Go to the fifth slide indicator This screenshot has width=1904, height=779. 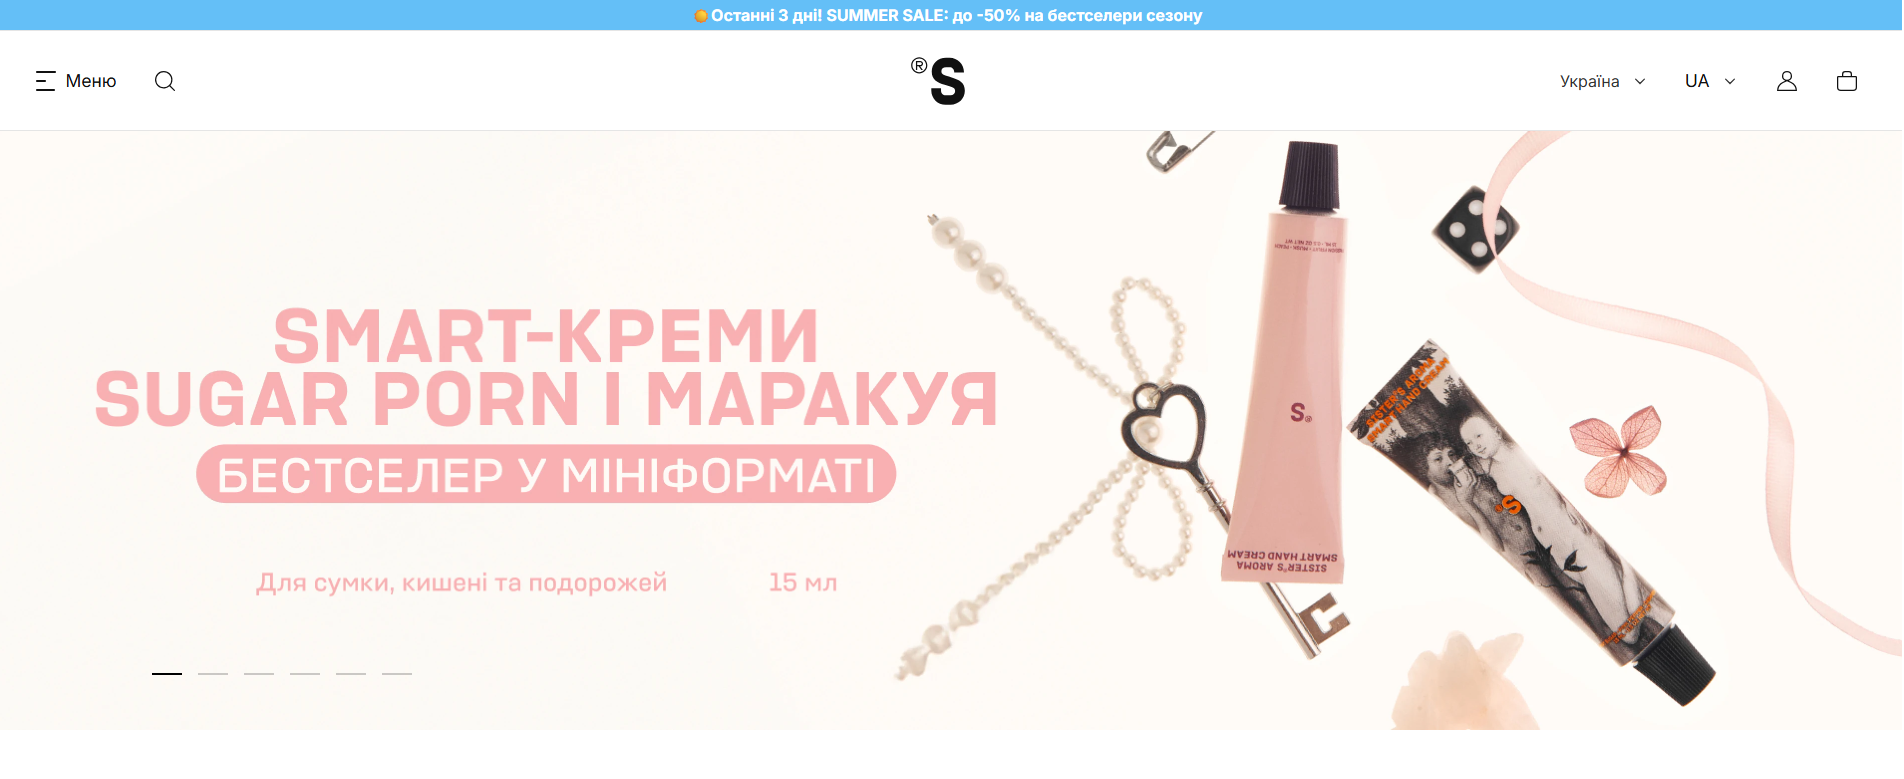[x=351, y=674]
